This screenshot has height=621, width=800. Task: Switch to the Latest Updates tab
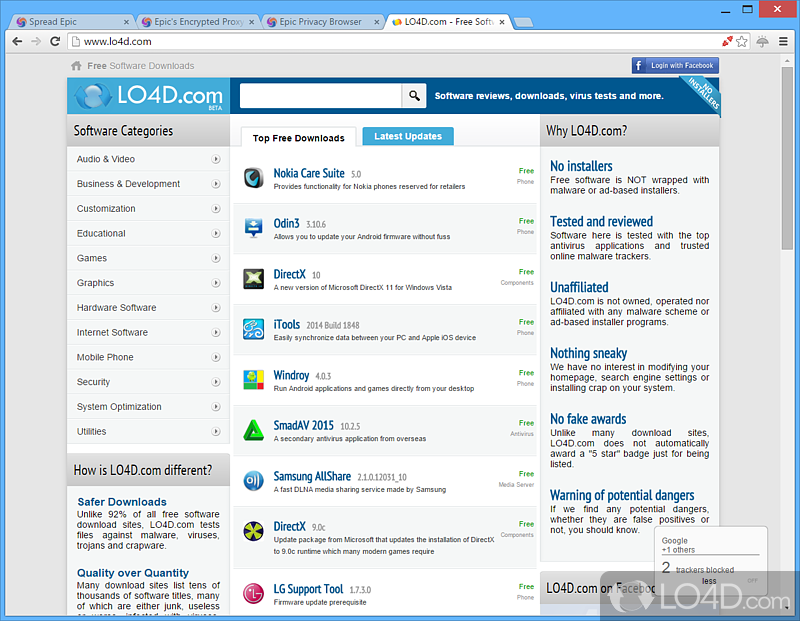pos(408,136)
